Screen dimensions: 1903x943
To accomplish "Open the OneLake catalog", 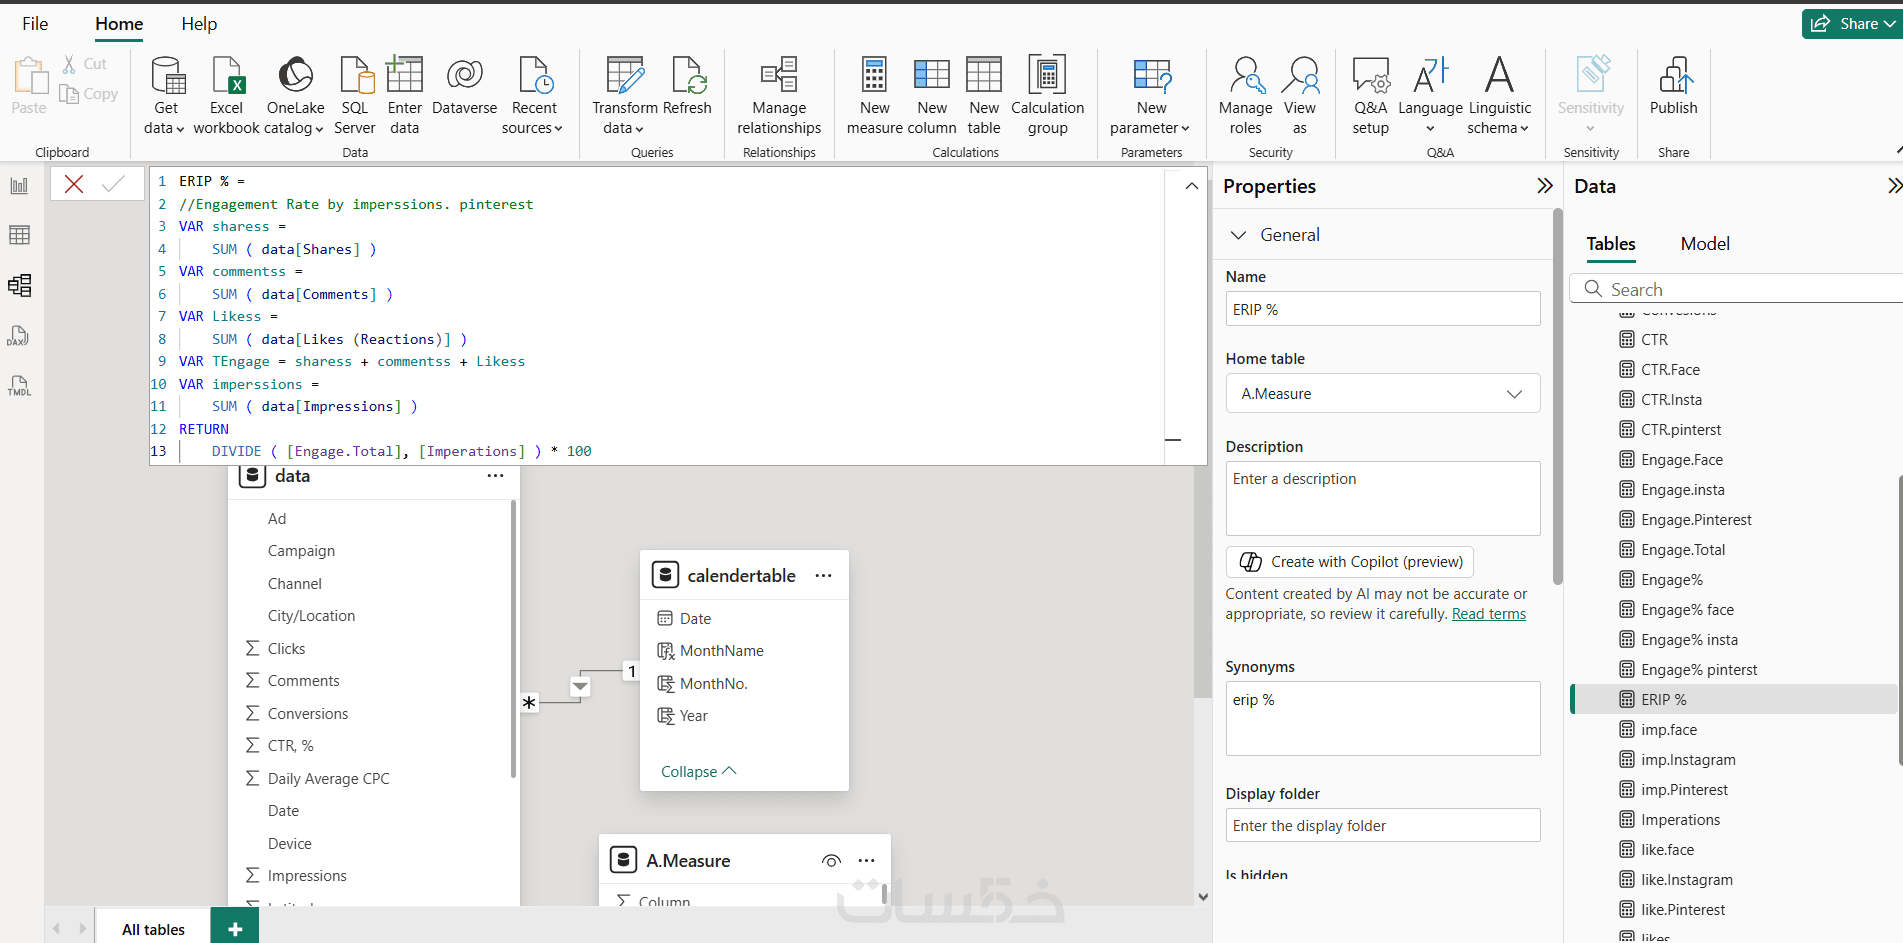I will pyautogui.click(x=295, y=96).
